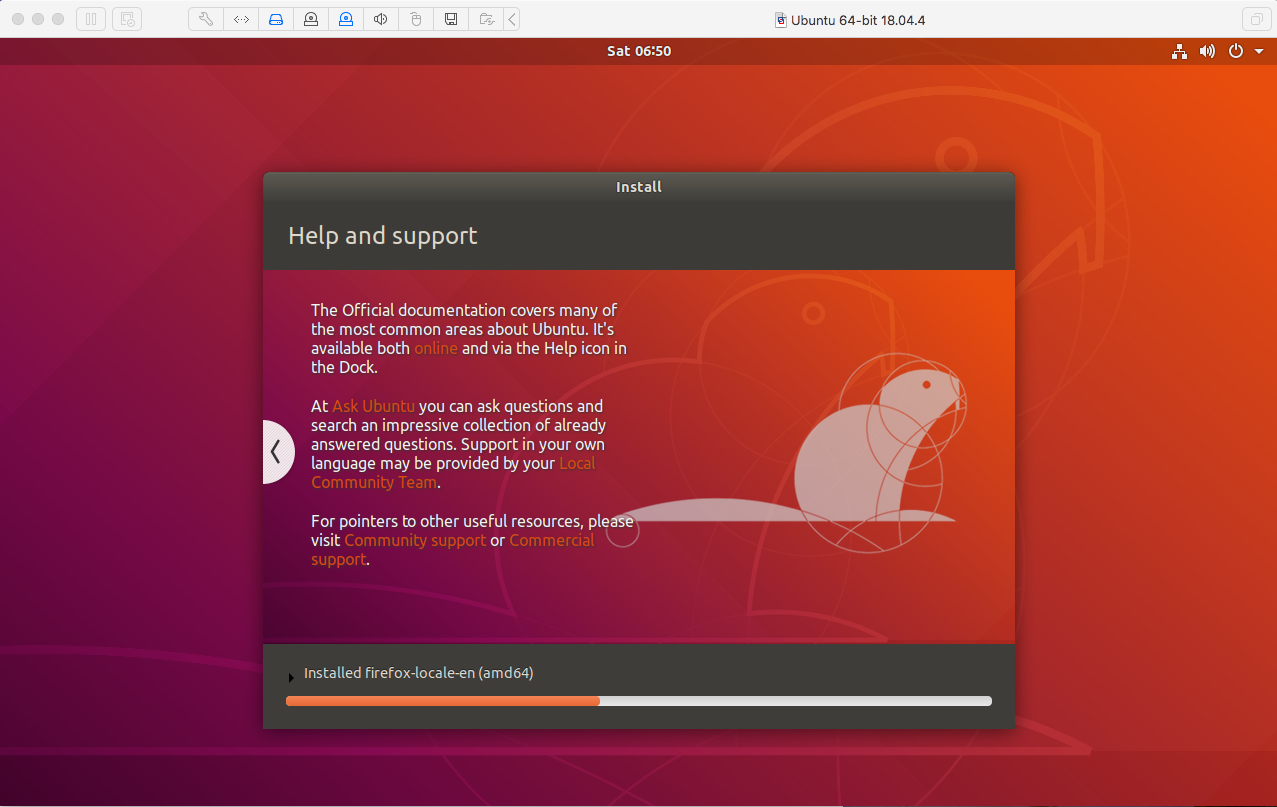Click the installation progress bar
This screenshot has width=1277, height=807.
click(x=639, y=701)
